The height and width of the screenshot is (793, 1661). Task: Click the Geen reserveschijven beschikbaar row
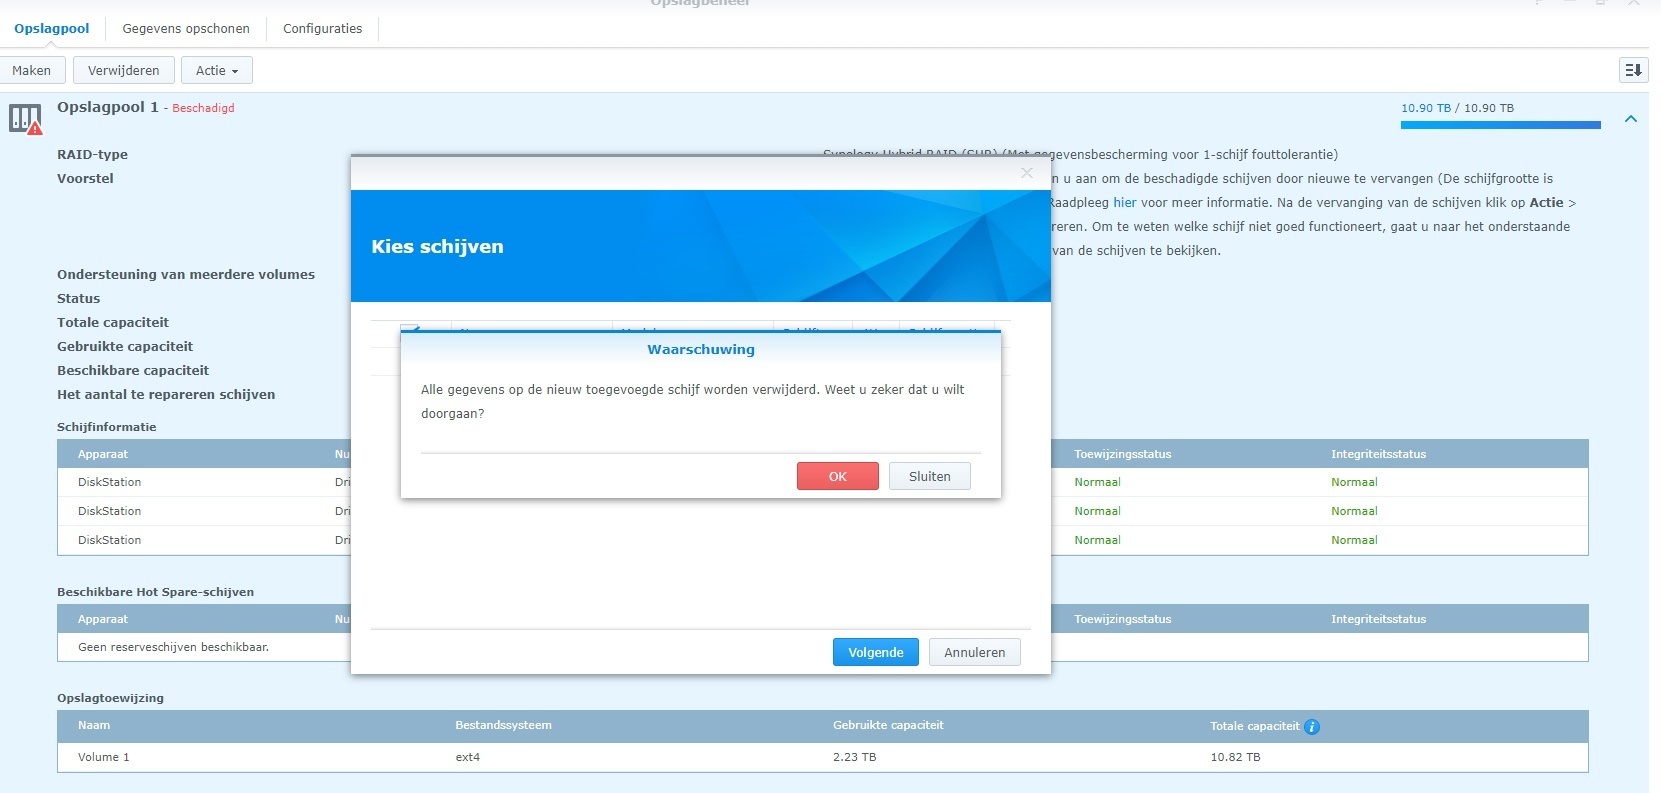coord(822,647)
